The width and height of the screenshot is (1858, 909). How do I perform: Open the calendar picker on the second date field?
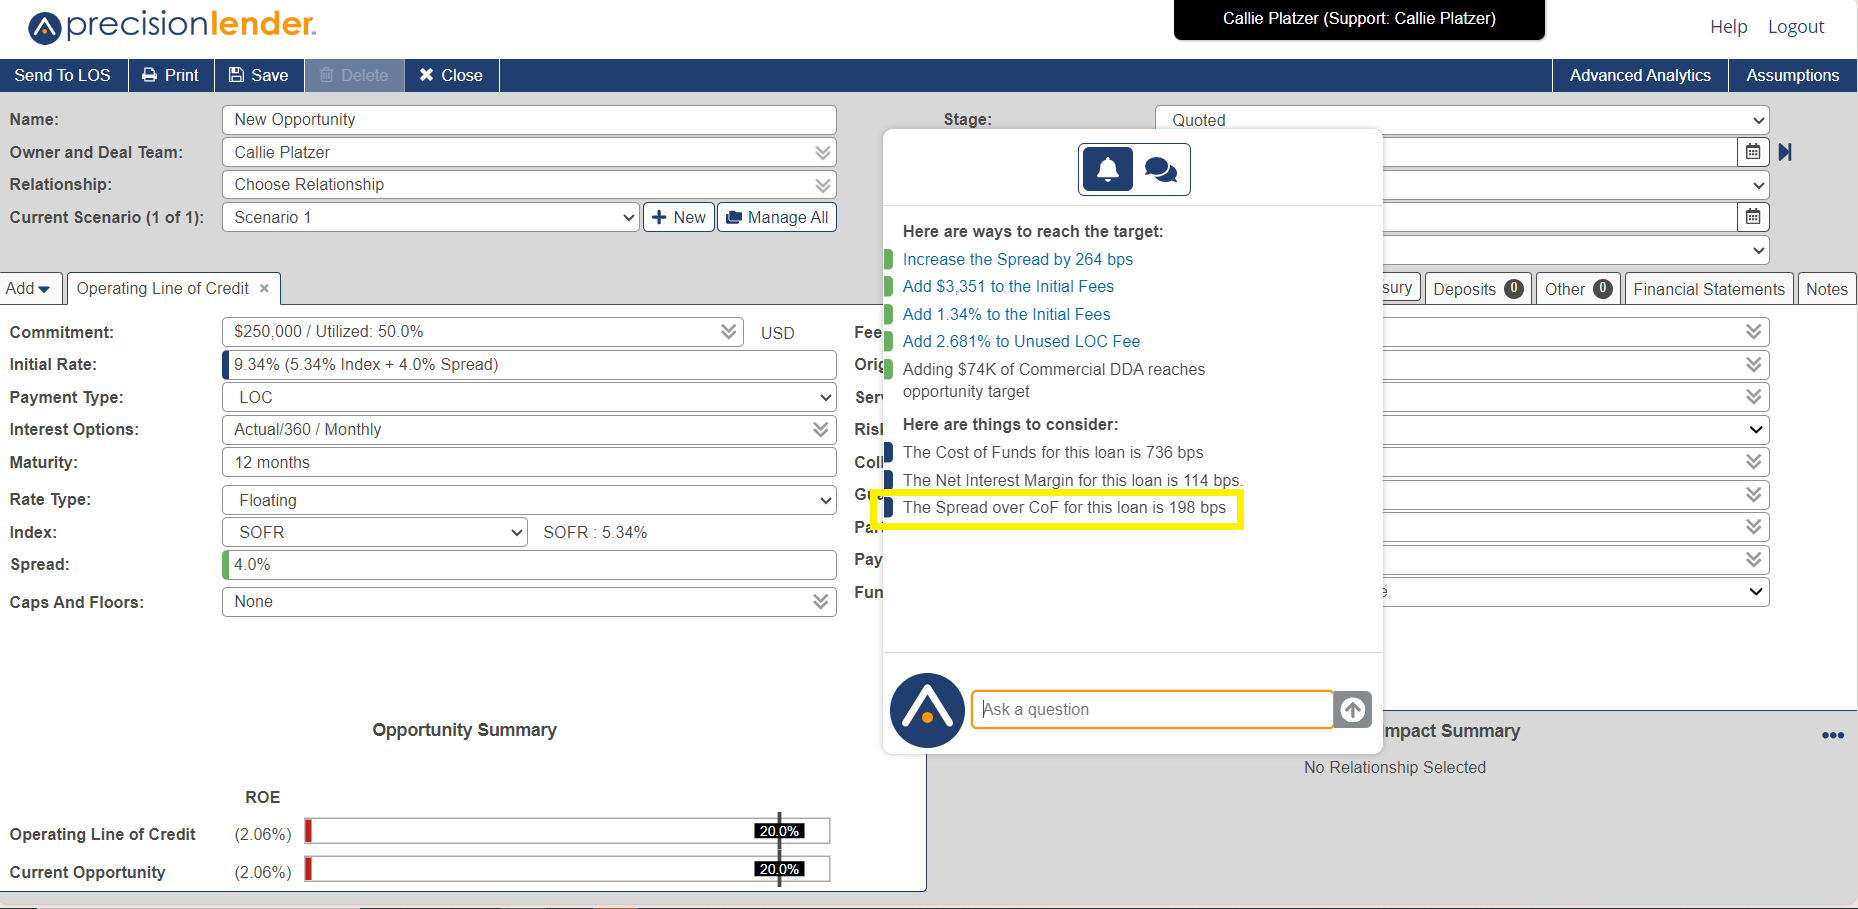(1753, 217)
